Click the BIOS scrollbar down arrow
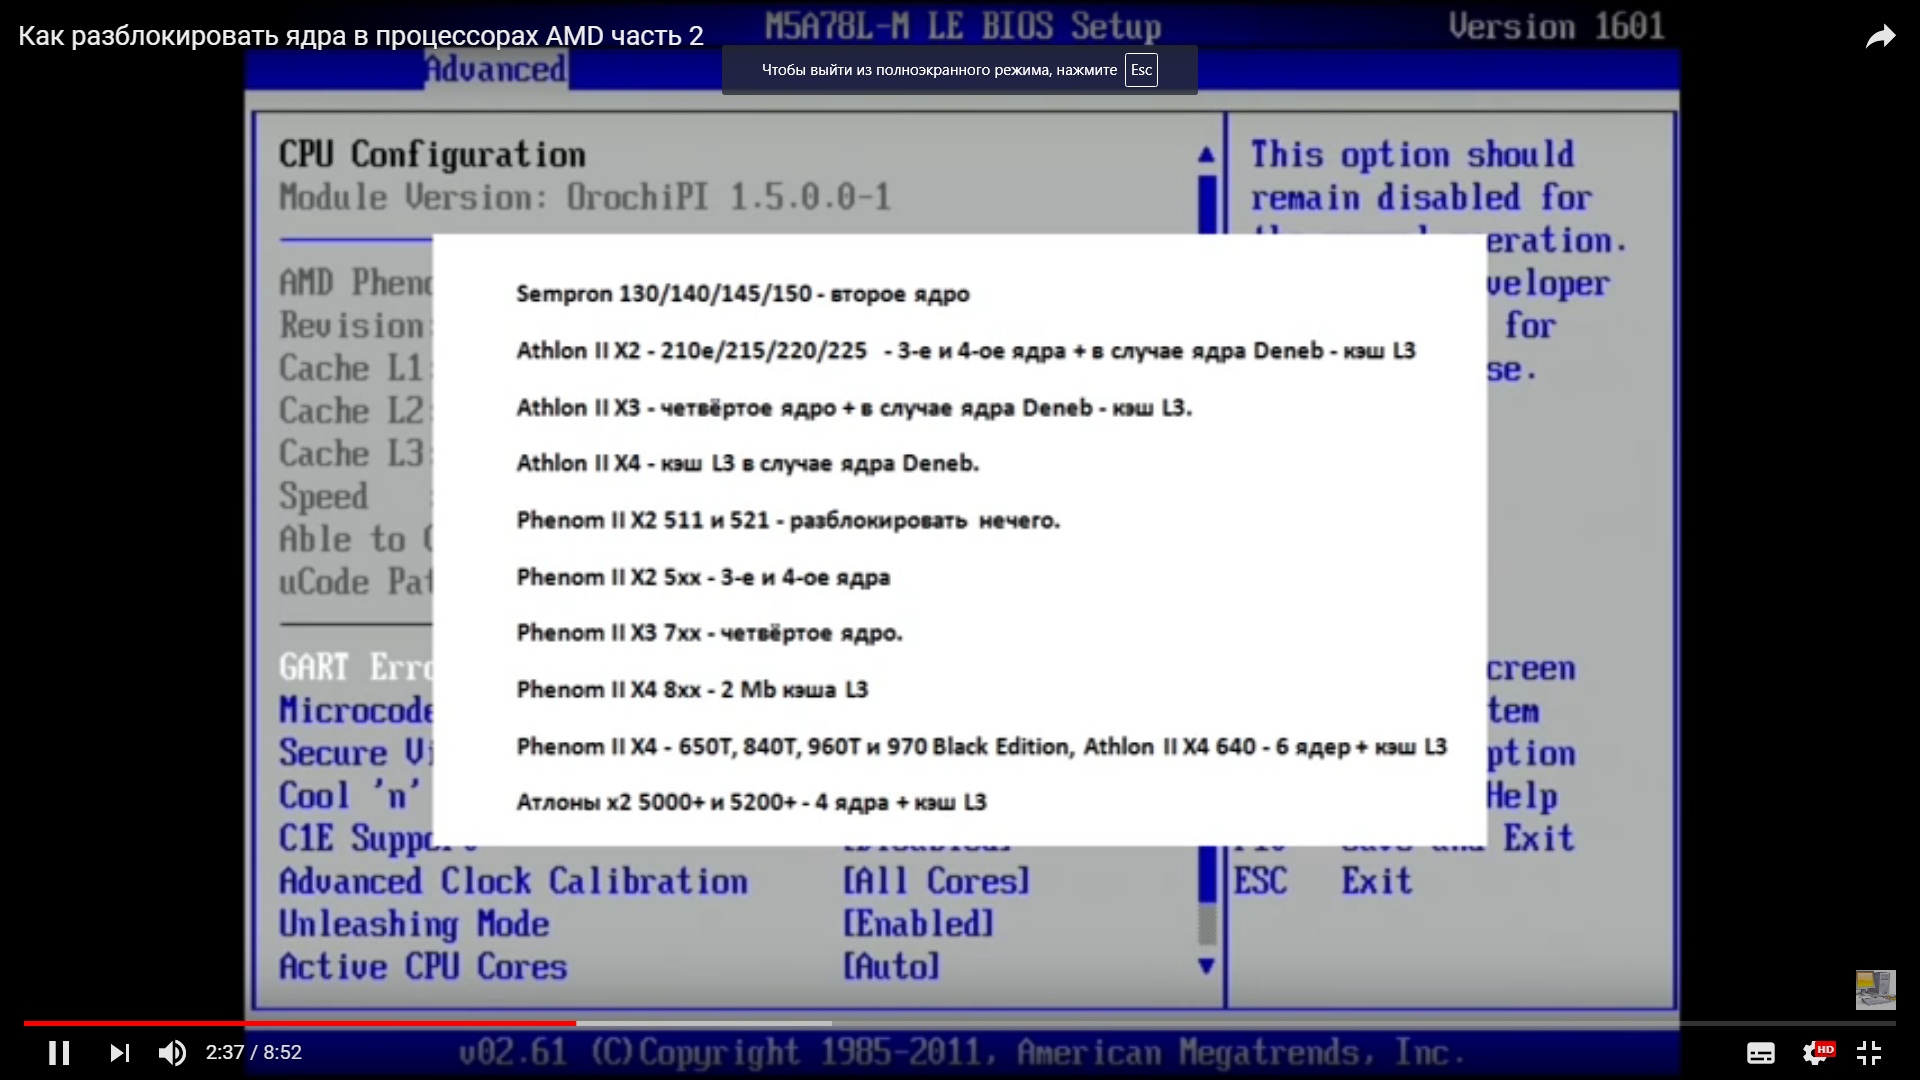The image size is (1920, 1080). click(1206, 965)
